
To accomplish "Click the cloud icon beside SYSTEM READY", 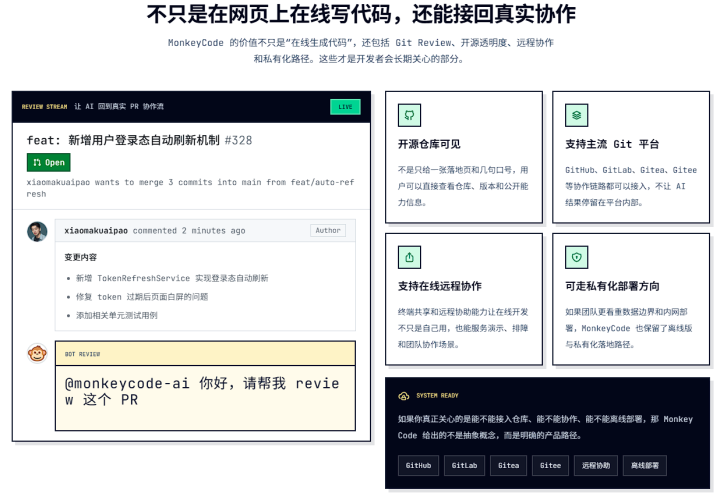I will [403, 395].
